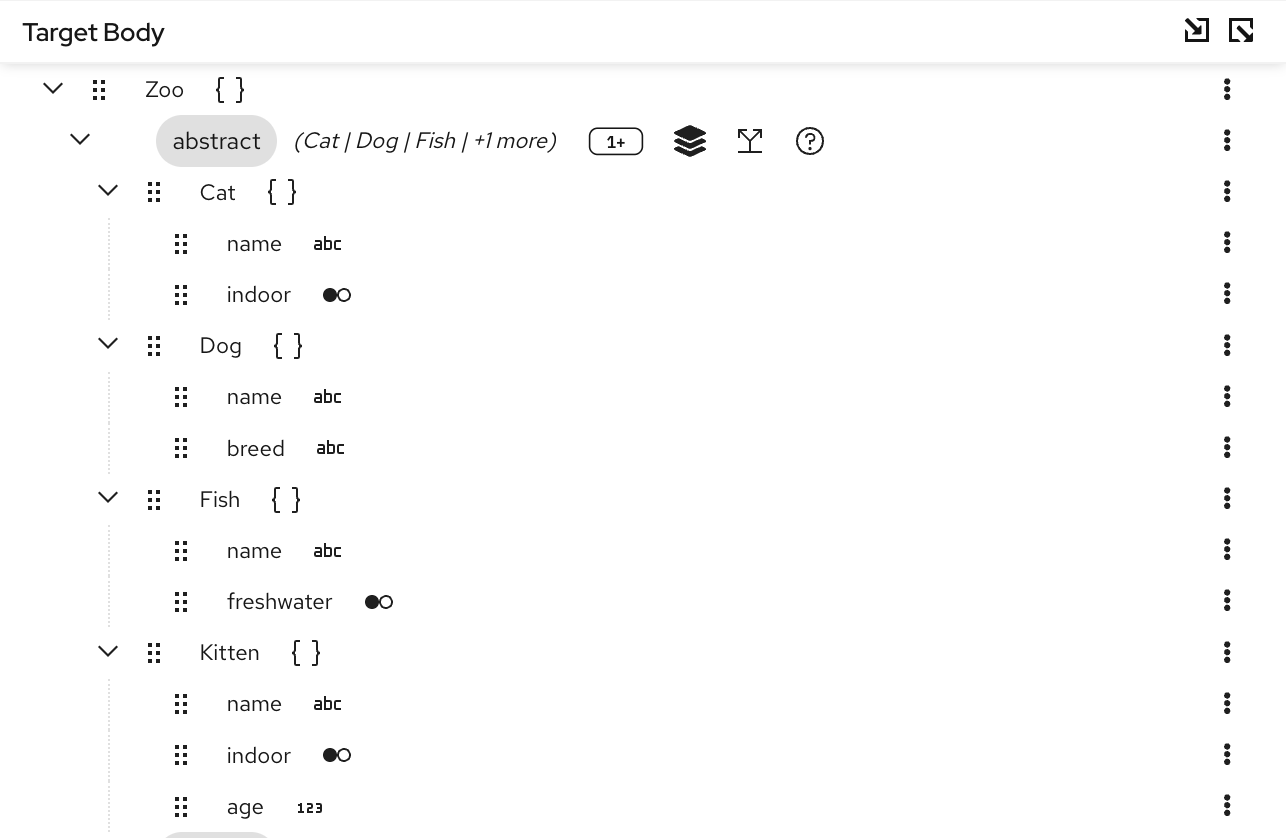
Task: Open kebab menu for Kitten's indoor row
Action: pyautogui.click(x=1227, y=754)
